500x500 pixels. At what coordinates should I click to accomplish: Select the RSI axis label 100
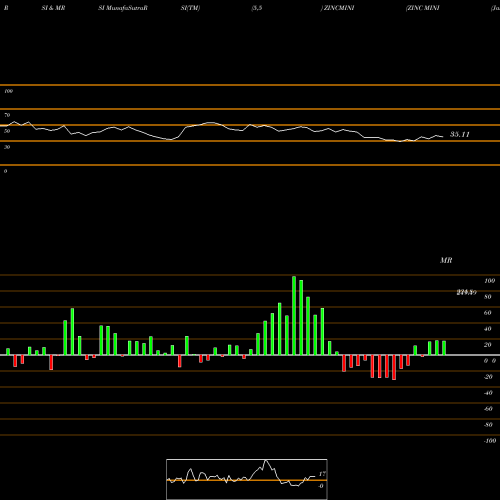9,91
